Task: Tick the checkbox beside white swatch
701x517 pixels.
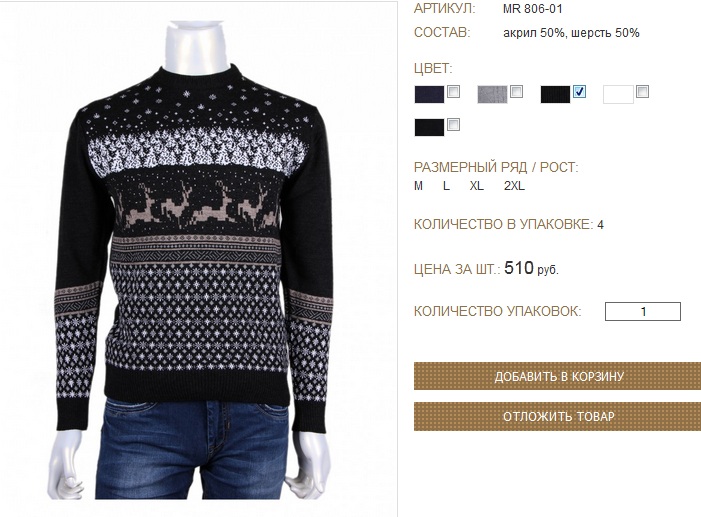Action: coord(642,92)
